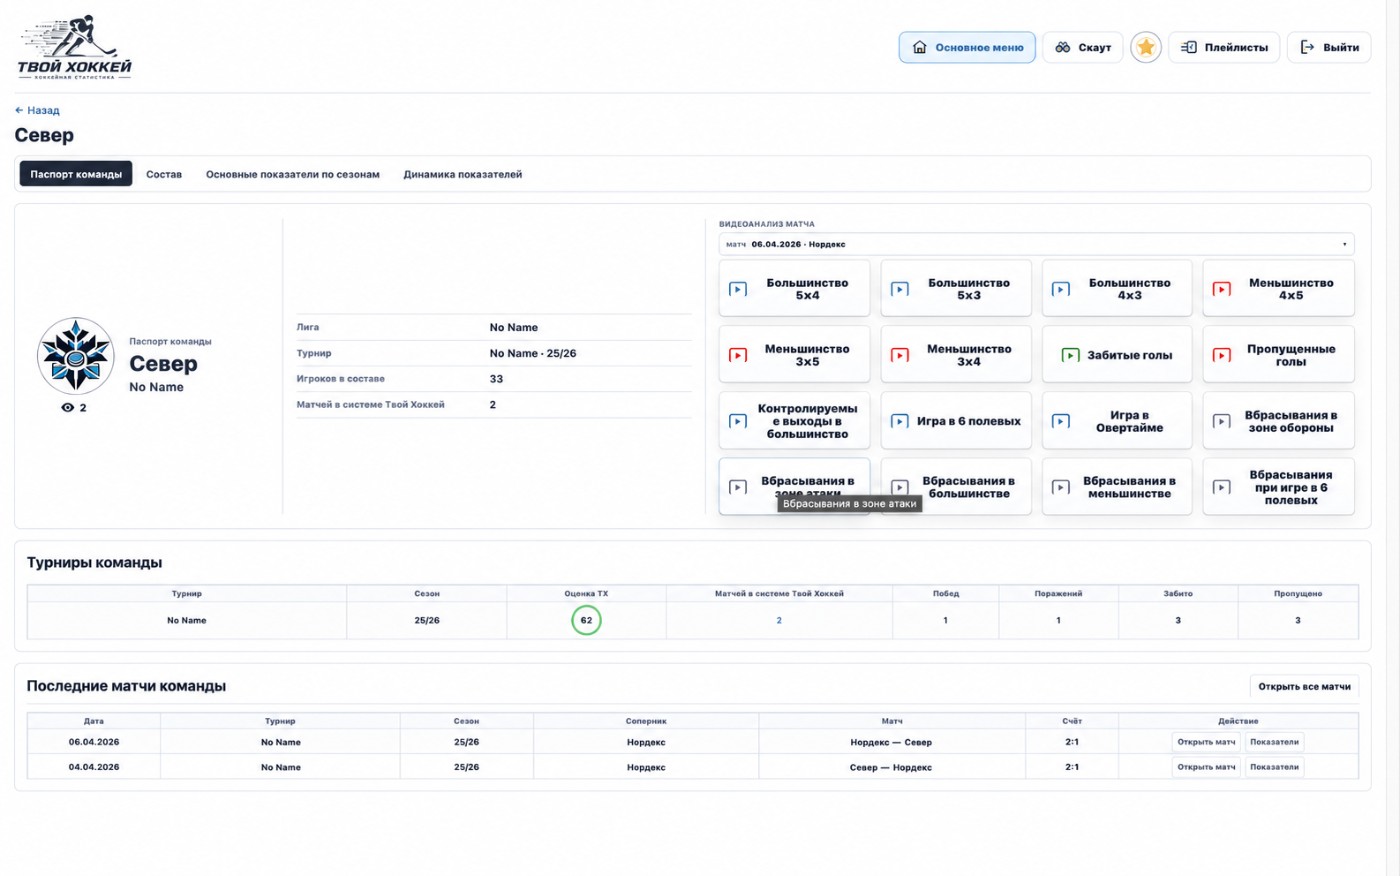The image size is (1400, 876).
Task: Click the gold star favorites icon
Action: tap(1145, 47)
